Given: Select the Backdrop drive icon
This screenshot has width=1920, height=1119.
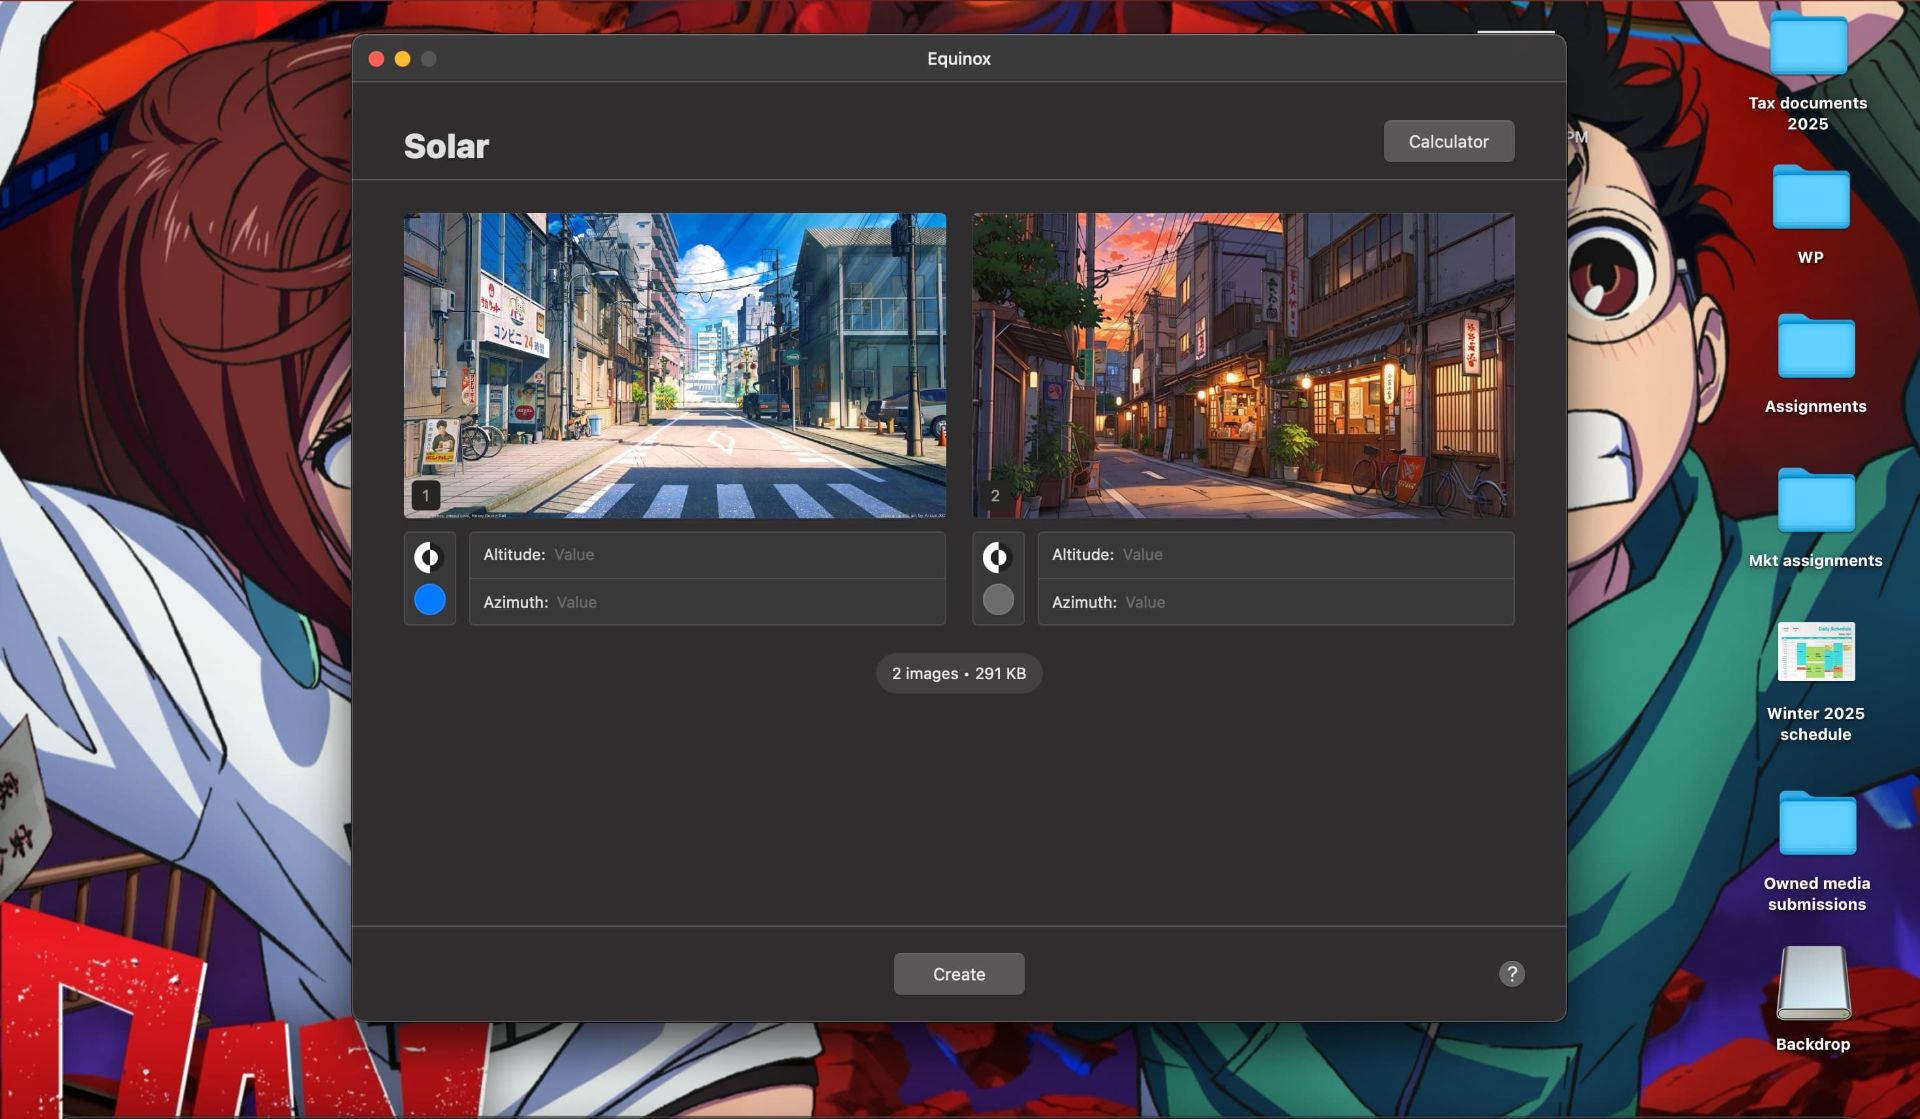Looking at the screenshot, I should coord(1812,985).
